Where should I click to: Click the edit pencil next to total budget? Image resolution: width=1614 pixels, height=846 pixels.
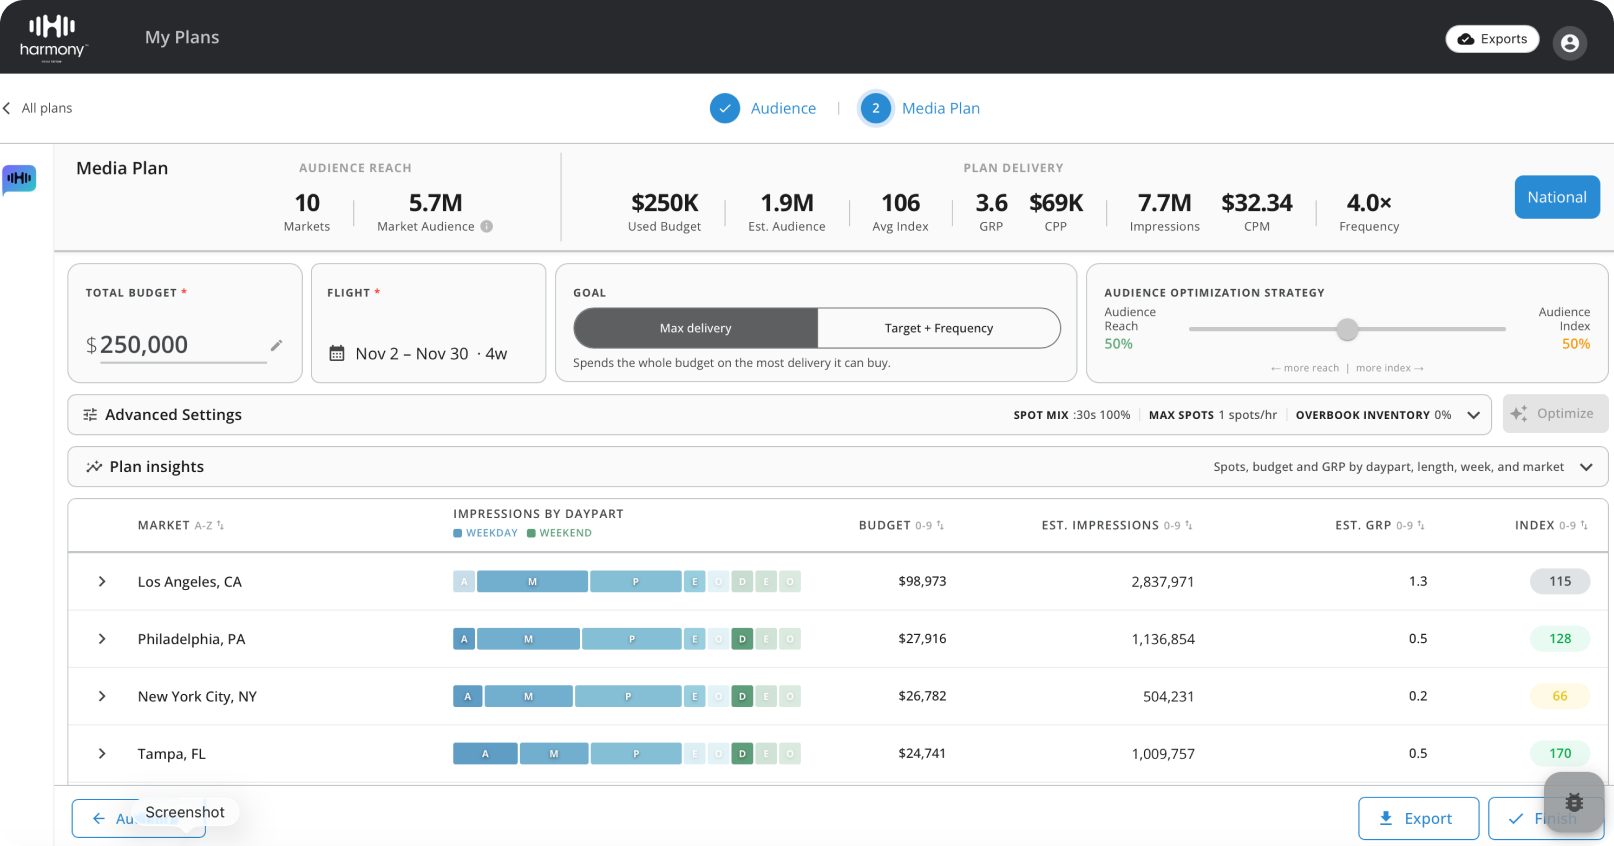click(276, 345)
